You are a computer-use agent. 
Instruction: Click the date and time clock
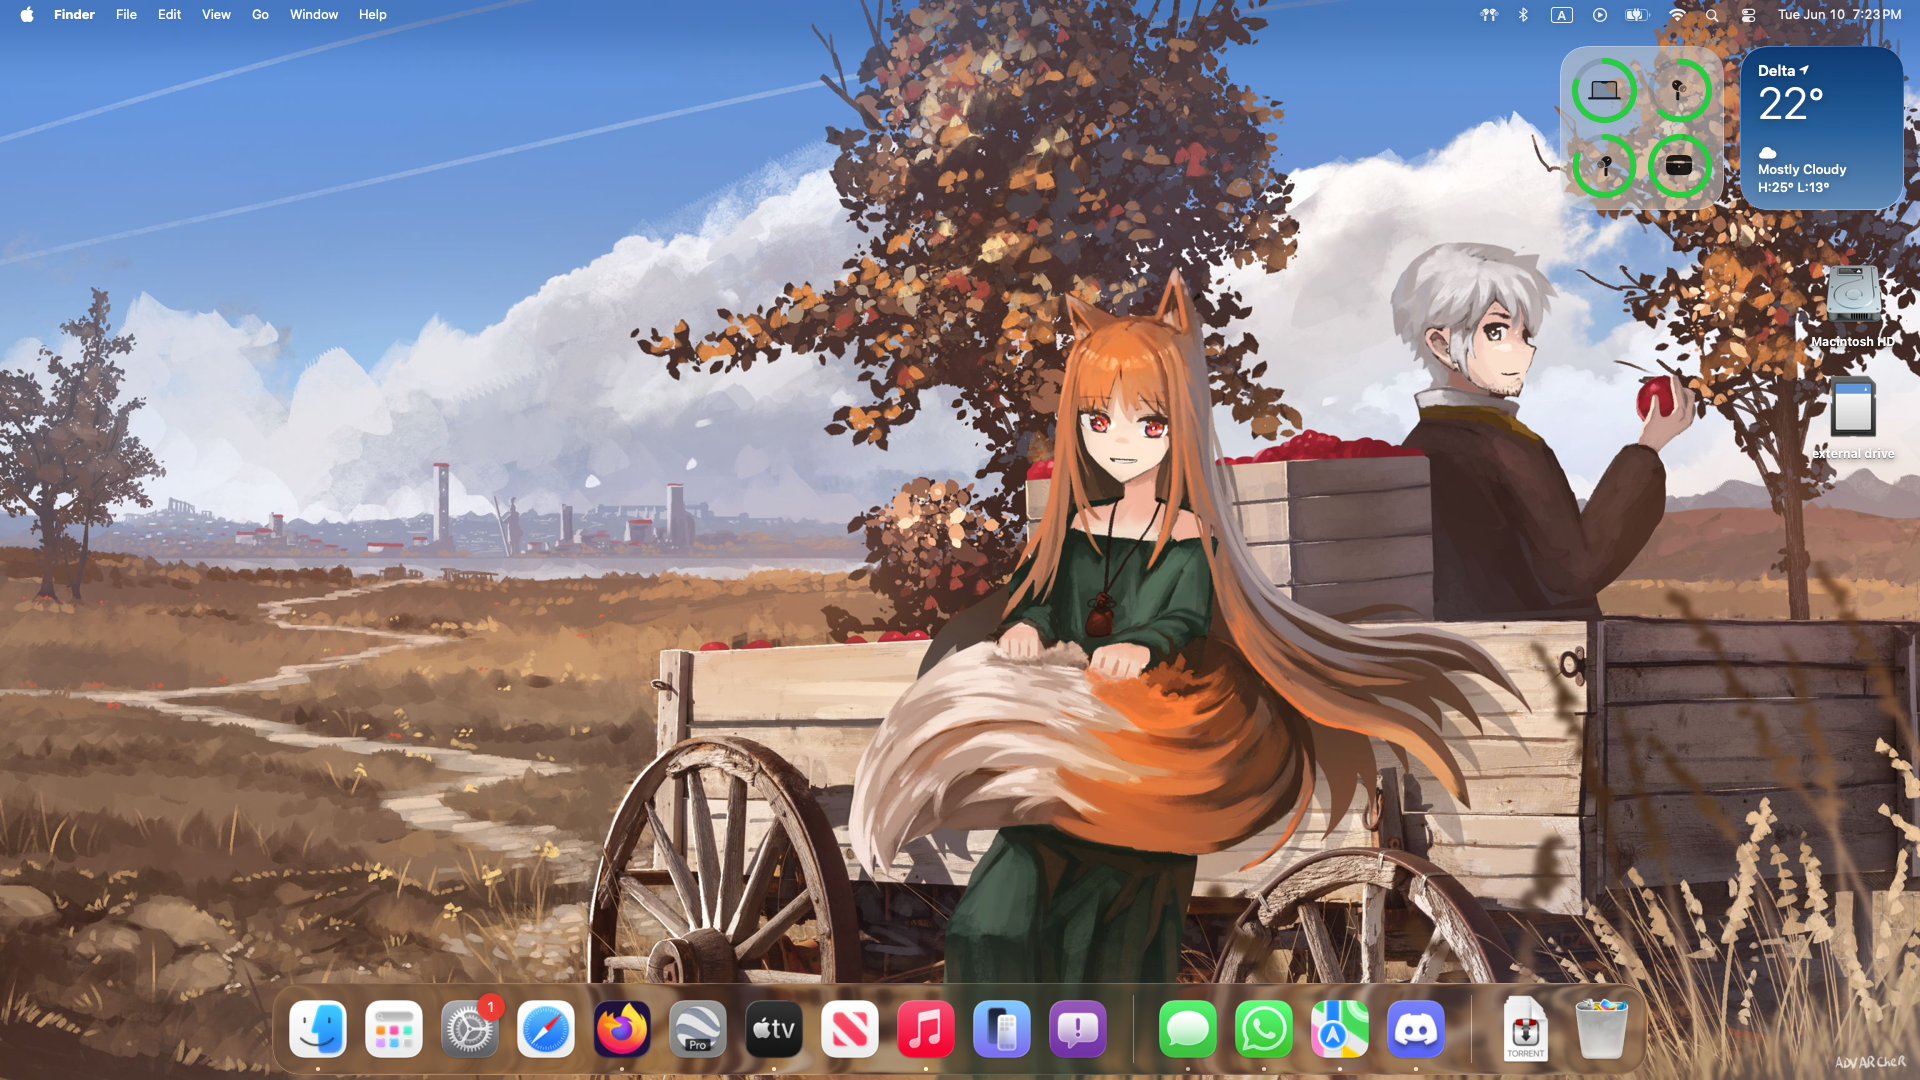tap(1839, 15)
